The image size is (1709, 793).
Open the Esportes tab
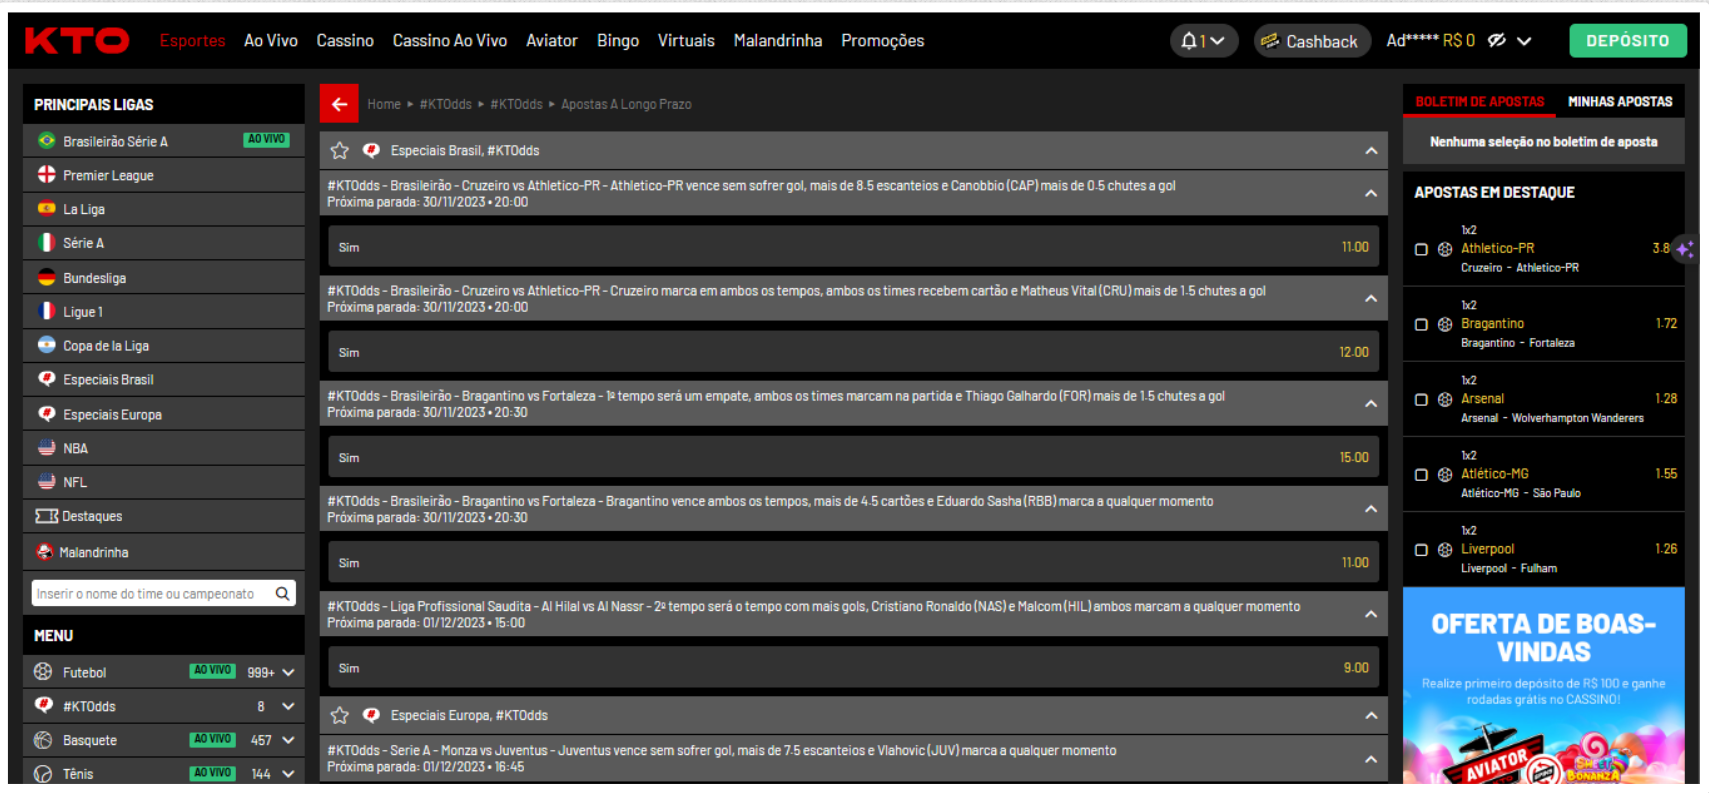pos(192,41)
